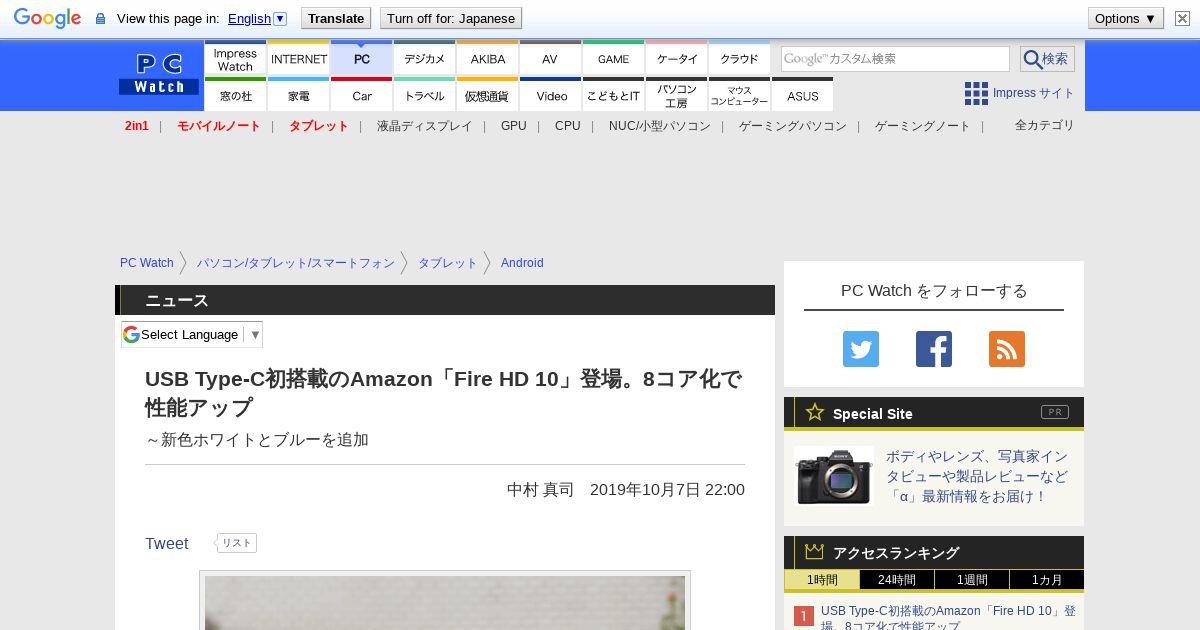Open Video nav tab
Viewport: 1200px width, 630px height.
551,95
